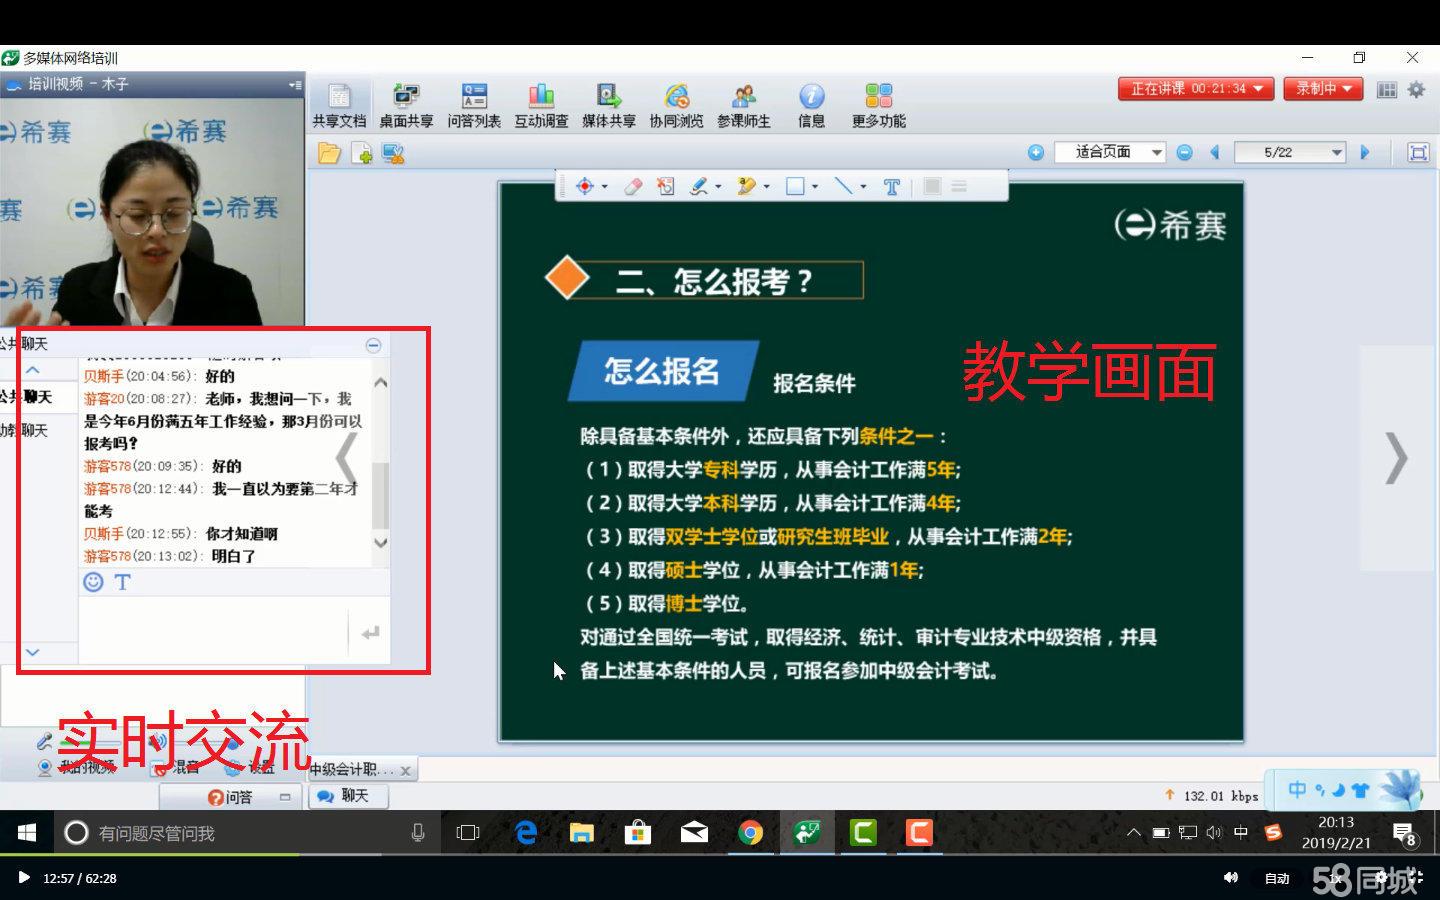The height and width of the screenshot is (900, 1440).
Task: Go to the next slide page arrow
Action: click(x=1365, y=152)
